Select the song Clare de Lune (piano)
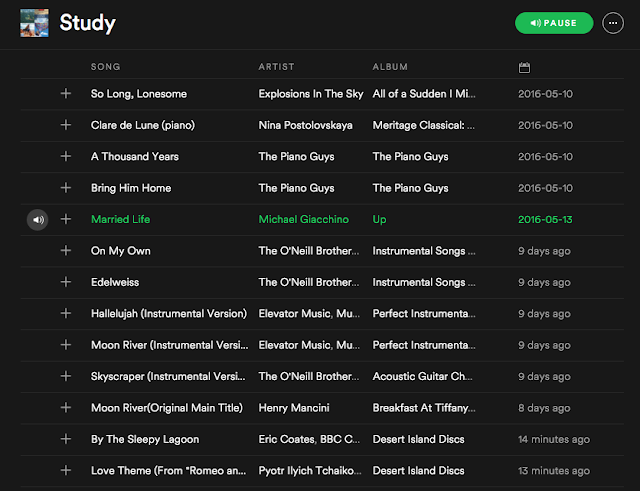This screenshot has height=491, width=640. pos(143,125)
